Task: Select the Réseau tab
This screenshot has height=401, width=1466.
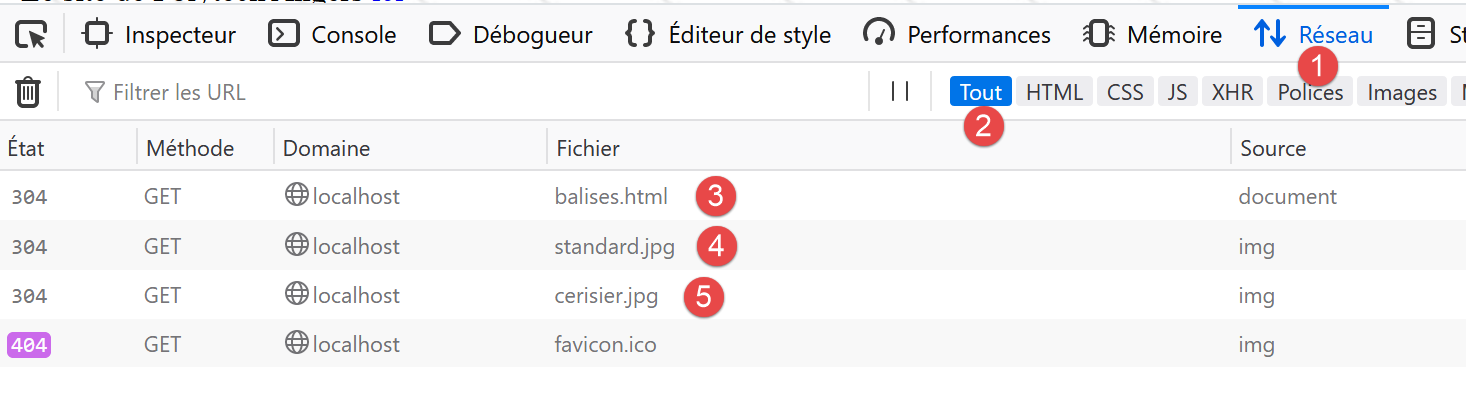Action: tap(1313, 35)
